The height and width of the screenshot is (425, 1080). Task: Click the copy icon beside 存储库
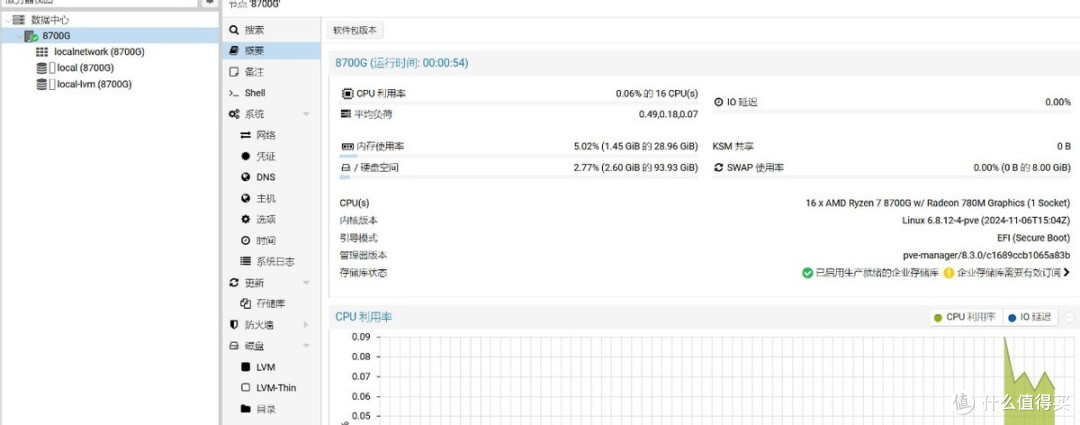(245, 303)
